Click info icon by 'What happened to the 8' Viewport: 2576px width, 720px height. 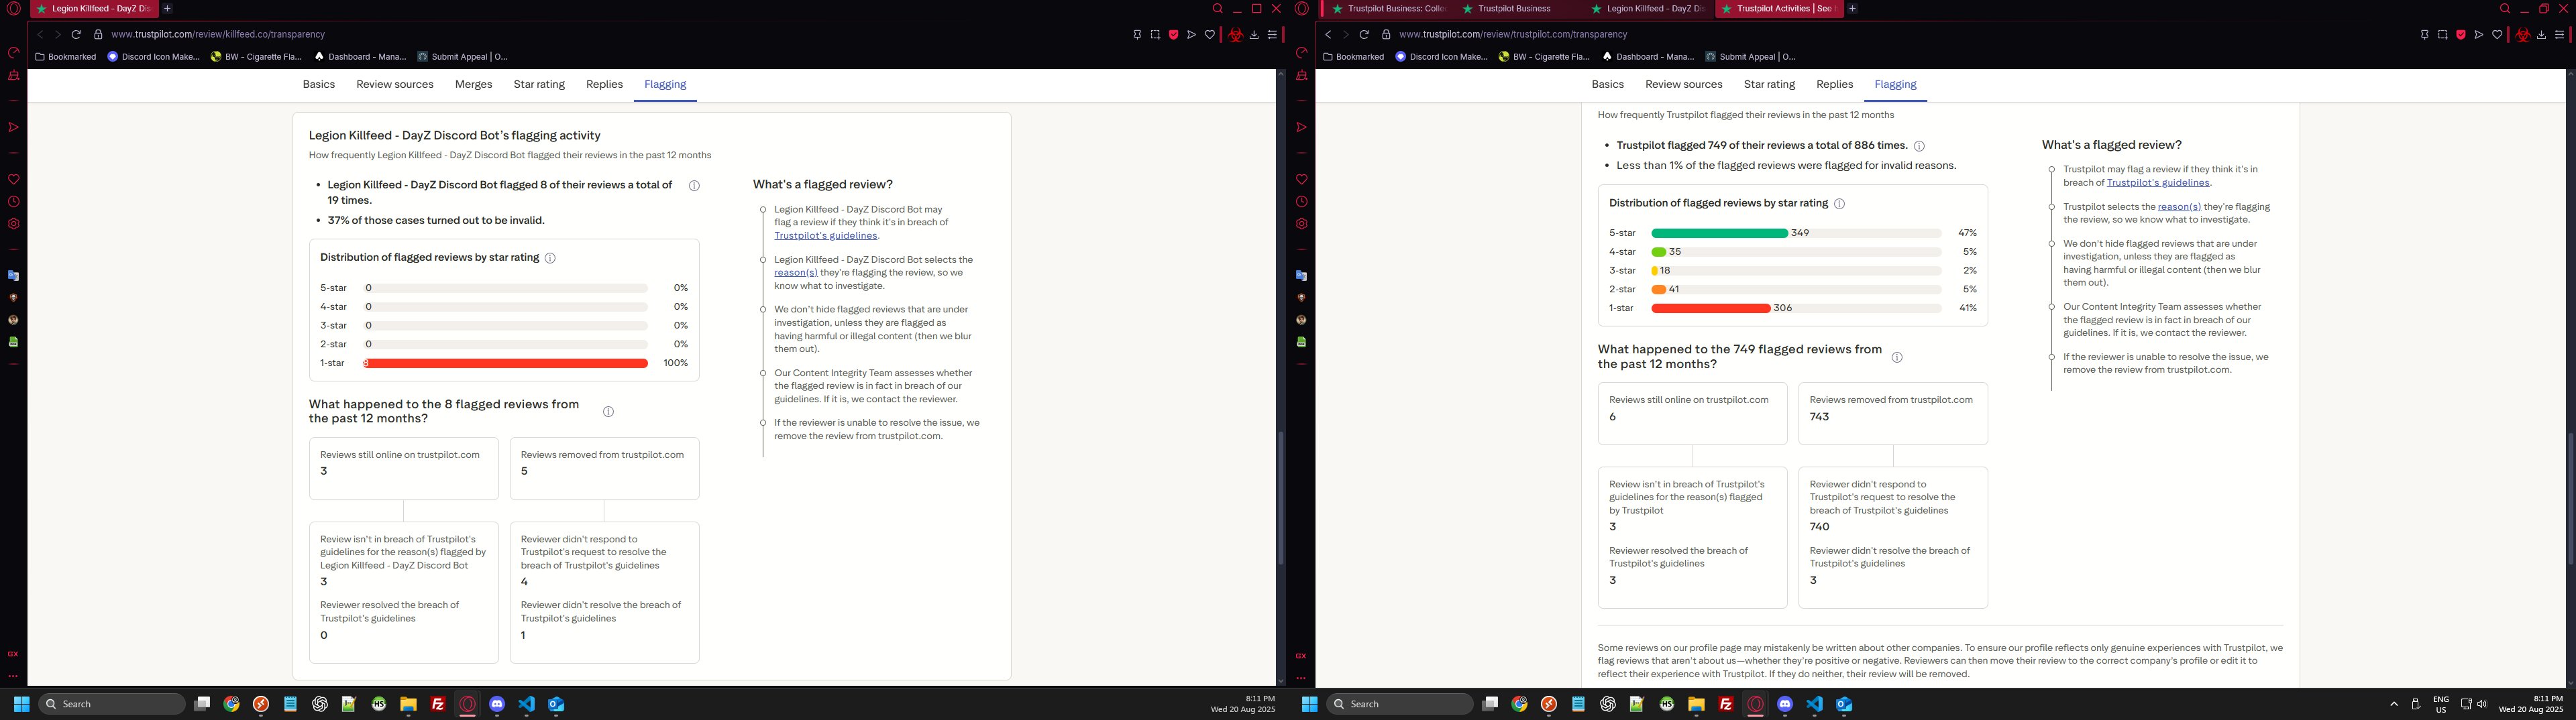(x=608, y=412)
